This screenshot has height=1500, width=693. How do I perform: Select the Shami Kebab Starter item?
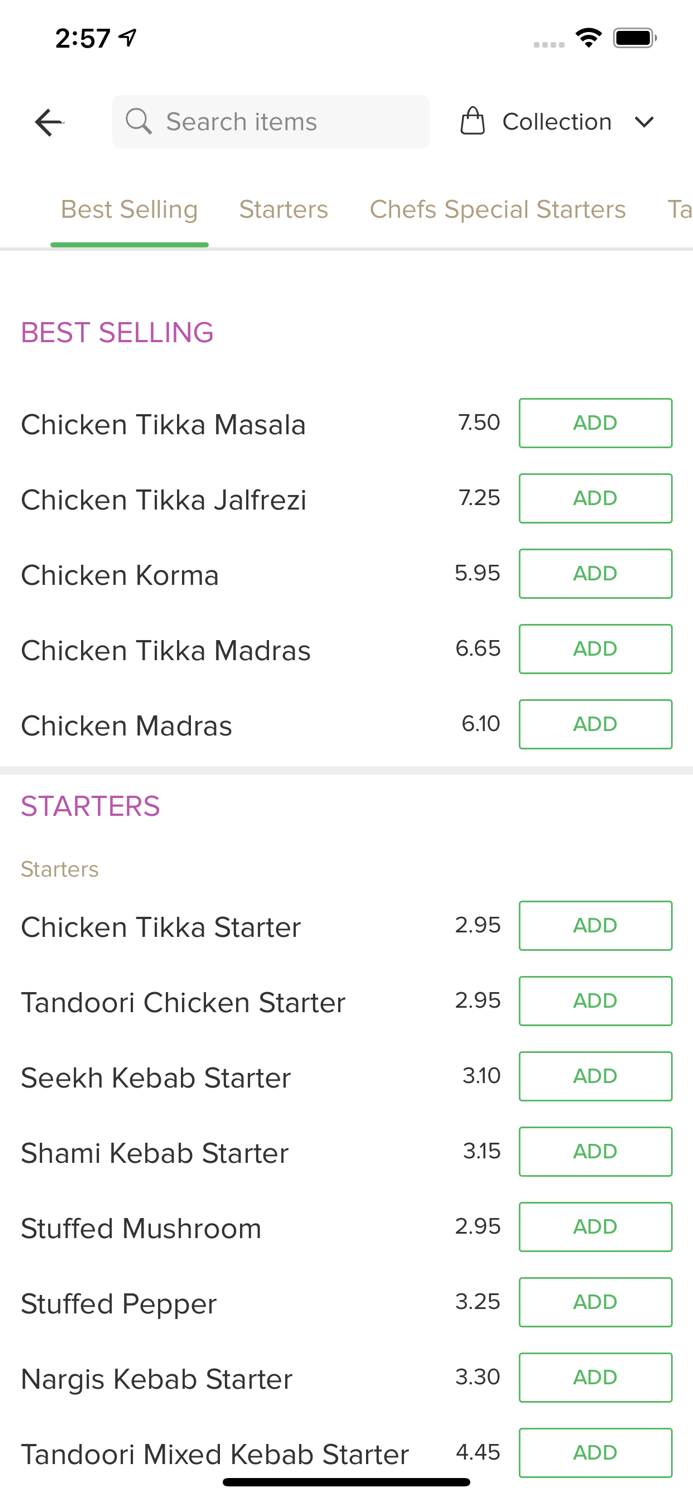pos(155,1153)
